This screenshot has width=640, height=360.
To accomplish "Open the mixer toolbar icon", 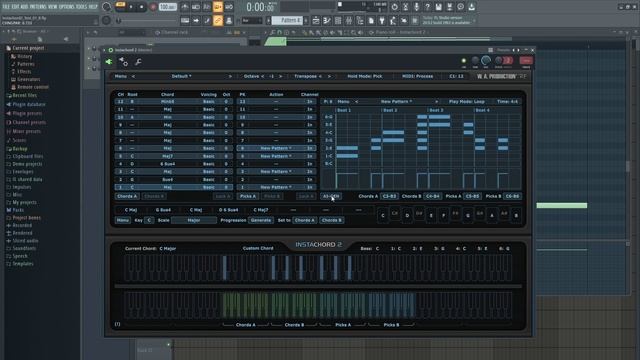I will point(349,20).
